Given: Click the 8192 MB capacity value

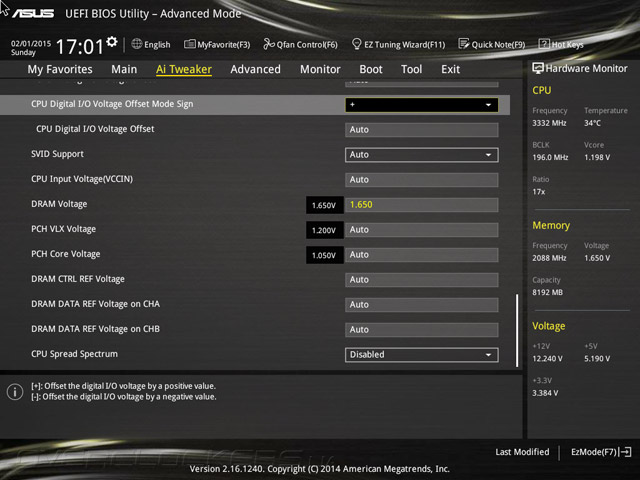Looking at the screenshot, I should [x=547, y=292].
